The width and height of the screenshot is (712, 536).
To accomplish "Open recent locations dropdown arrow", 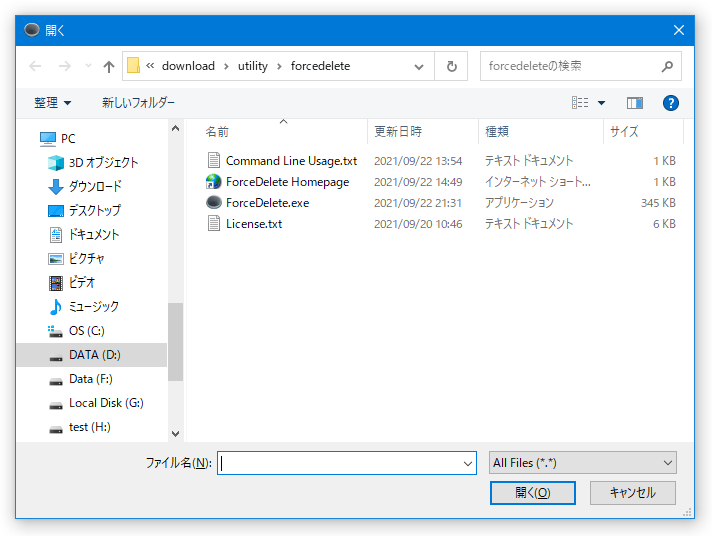I will click(x=88, y=66).
